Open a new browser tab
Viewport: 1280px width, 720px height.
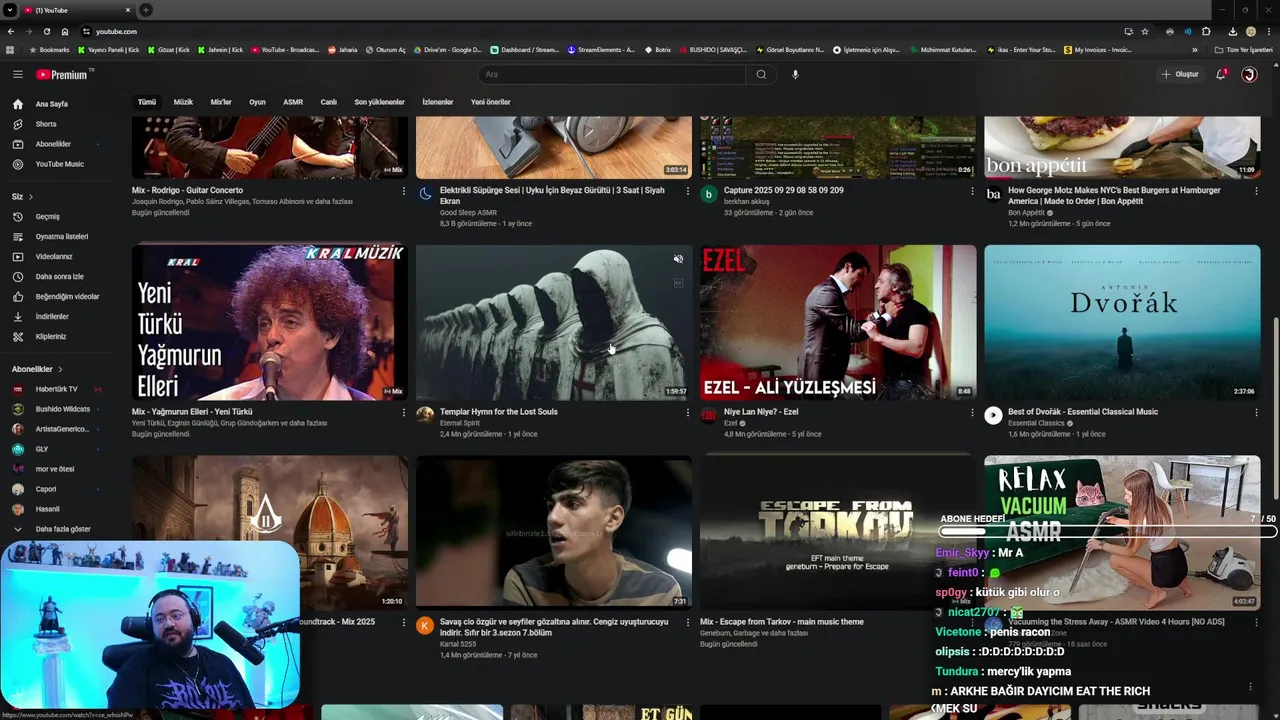146,10
